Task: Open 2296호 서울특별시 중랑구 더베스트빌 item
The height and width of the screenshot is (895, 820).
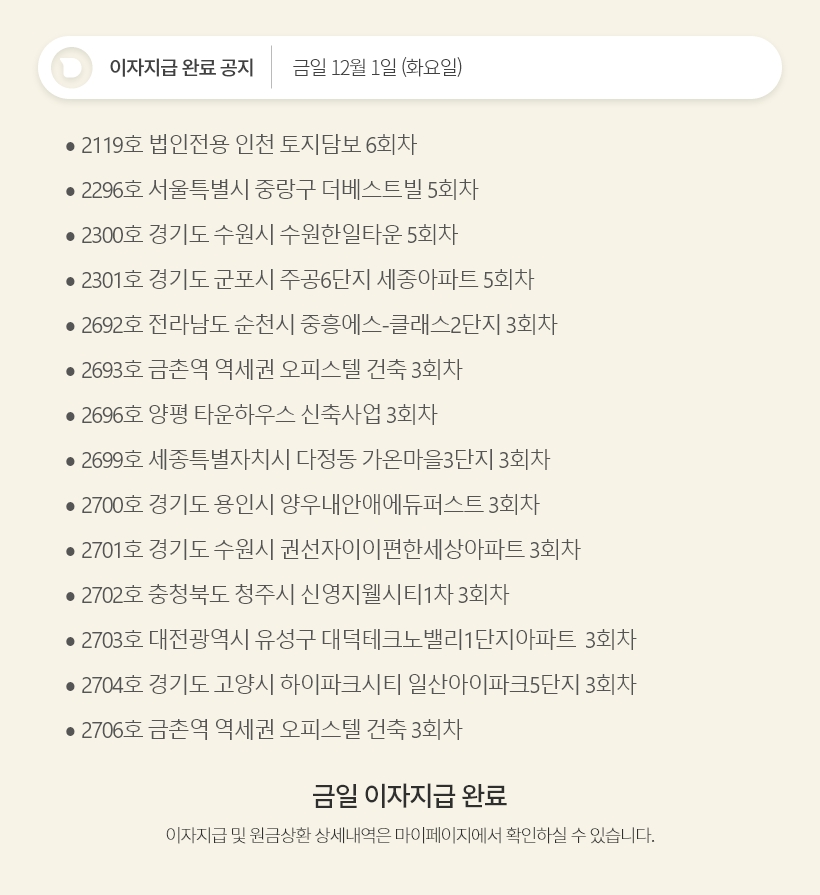Action: 279,190
